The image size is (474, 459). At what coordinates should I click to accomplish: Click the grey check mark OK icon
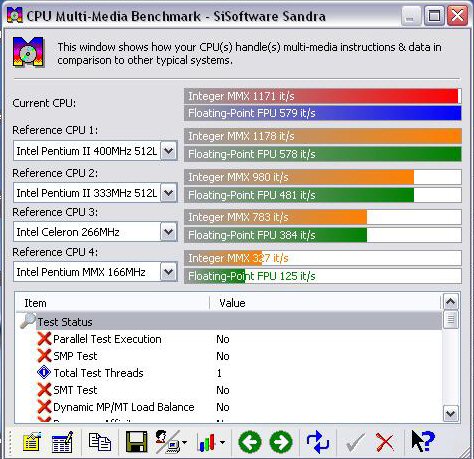(x=355, y=443)
